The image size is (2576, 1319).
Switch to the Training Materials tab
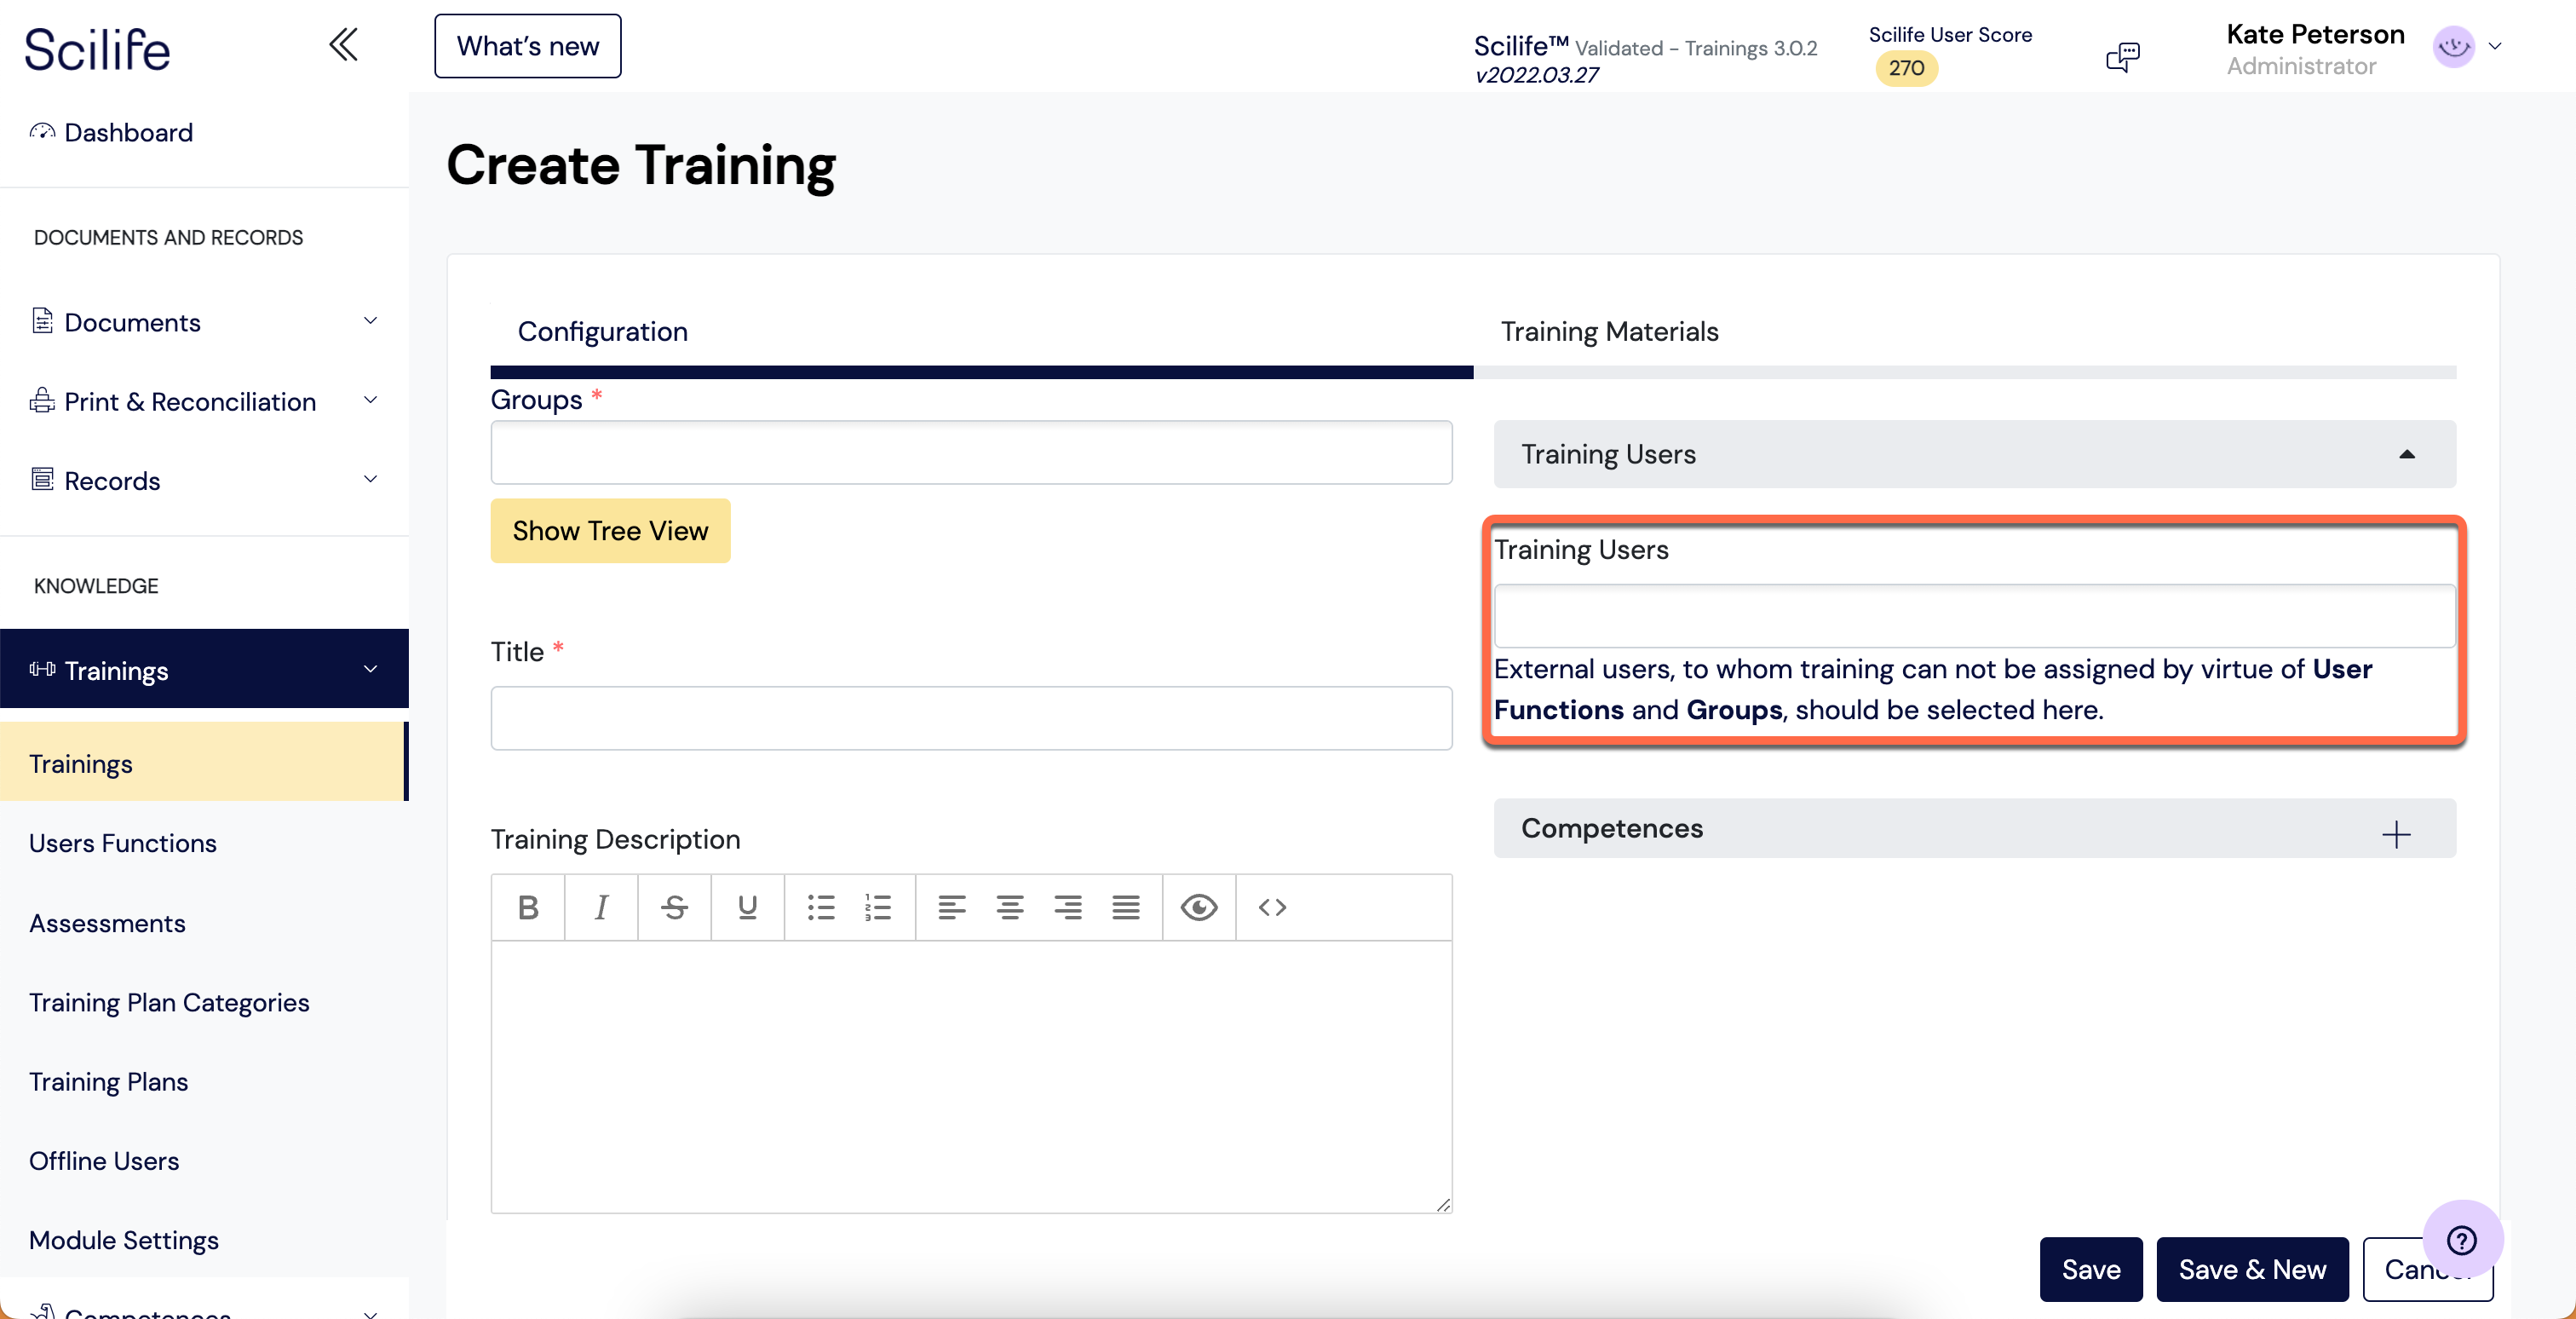point(1609,331)
